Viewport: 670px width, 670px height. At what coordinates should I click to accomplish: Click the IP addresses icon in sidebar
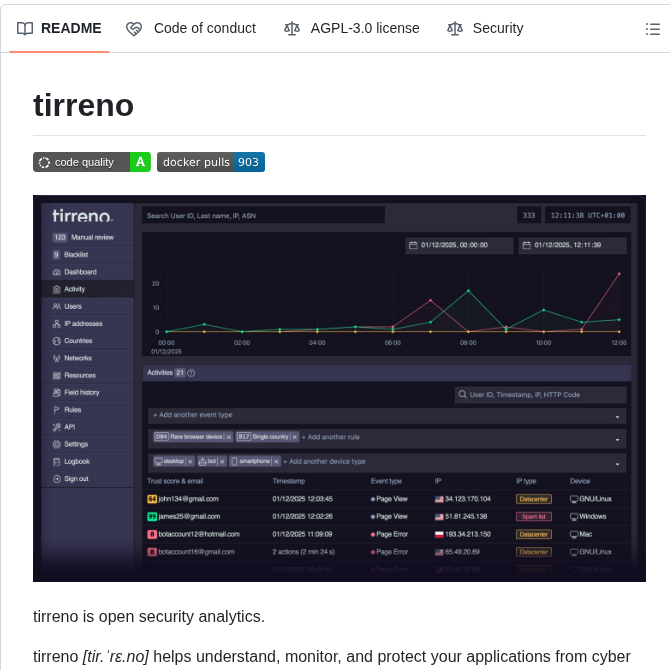56,324
